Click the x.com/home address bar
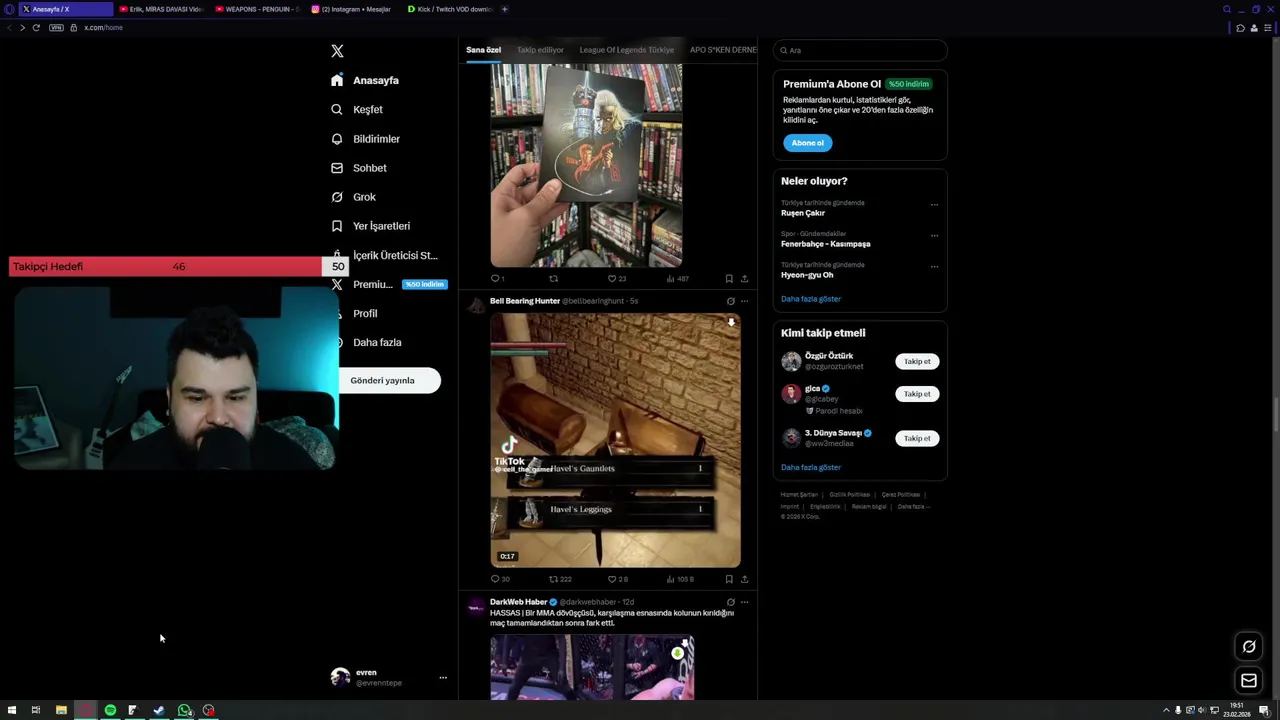Image resolution: width=1280 pixels, height=720 pixels. point(103,27)
